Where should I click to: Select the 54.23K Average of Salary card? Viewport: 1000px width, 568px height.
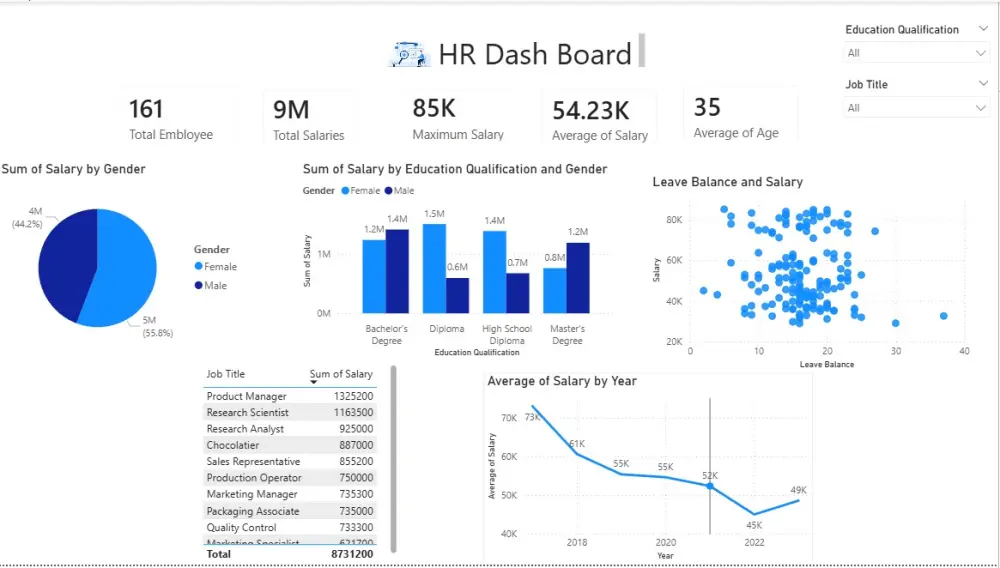600,119
